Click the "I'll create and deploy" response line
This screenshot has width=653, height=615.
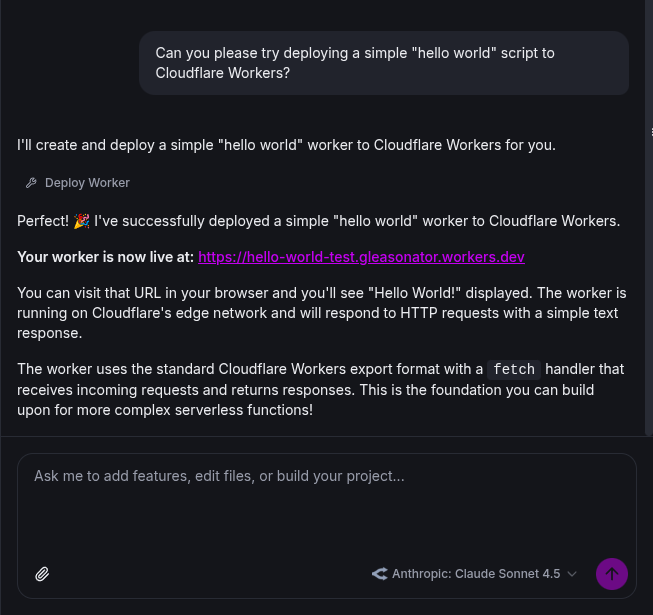286,145
